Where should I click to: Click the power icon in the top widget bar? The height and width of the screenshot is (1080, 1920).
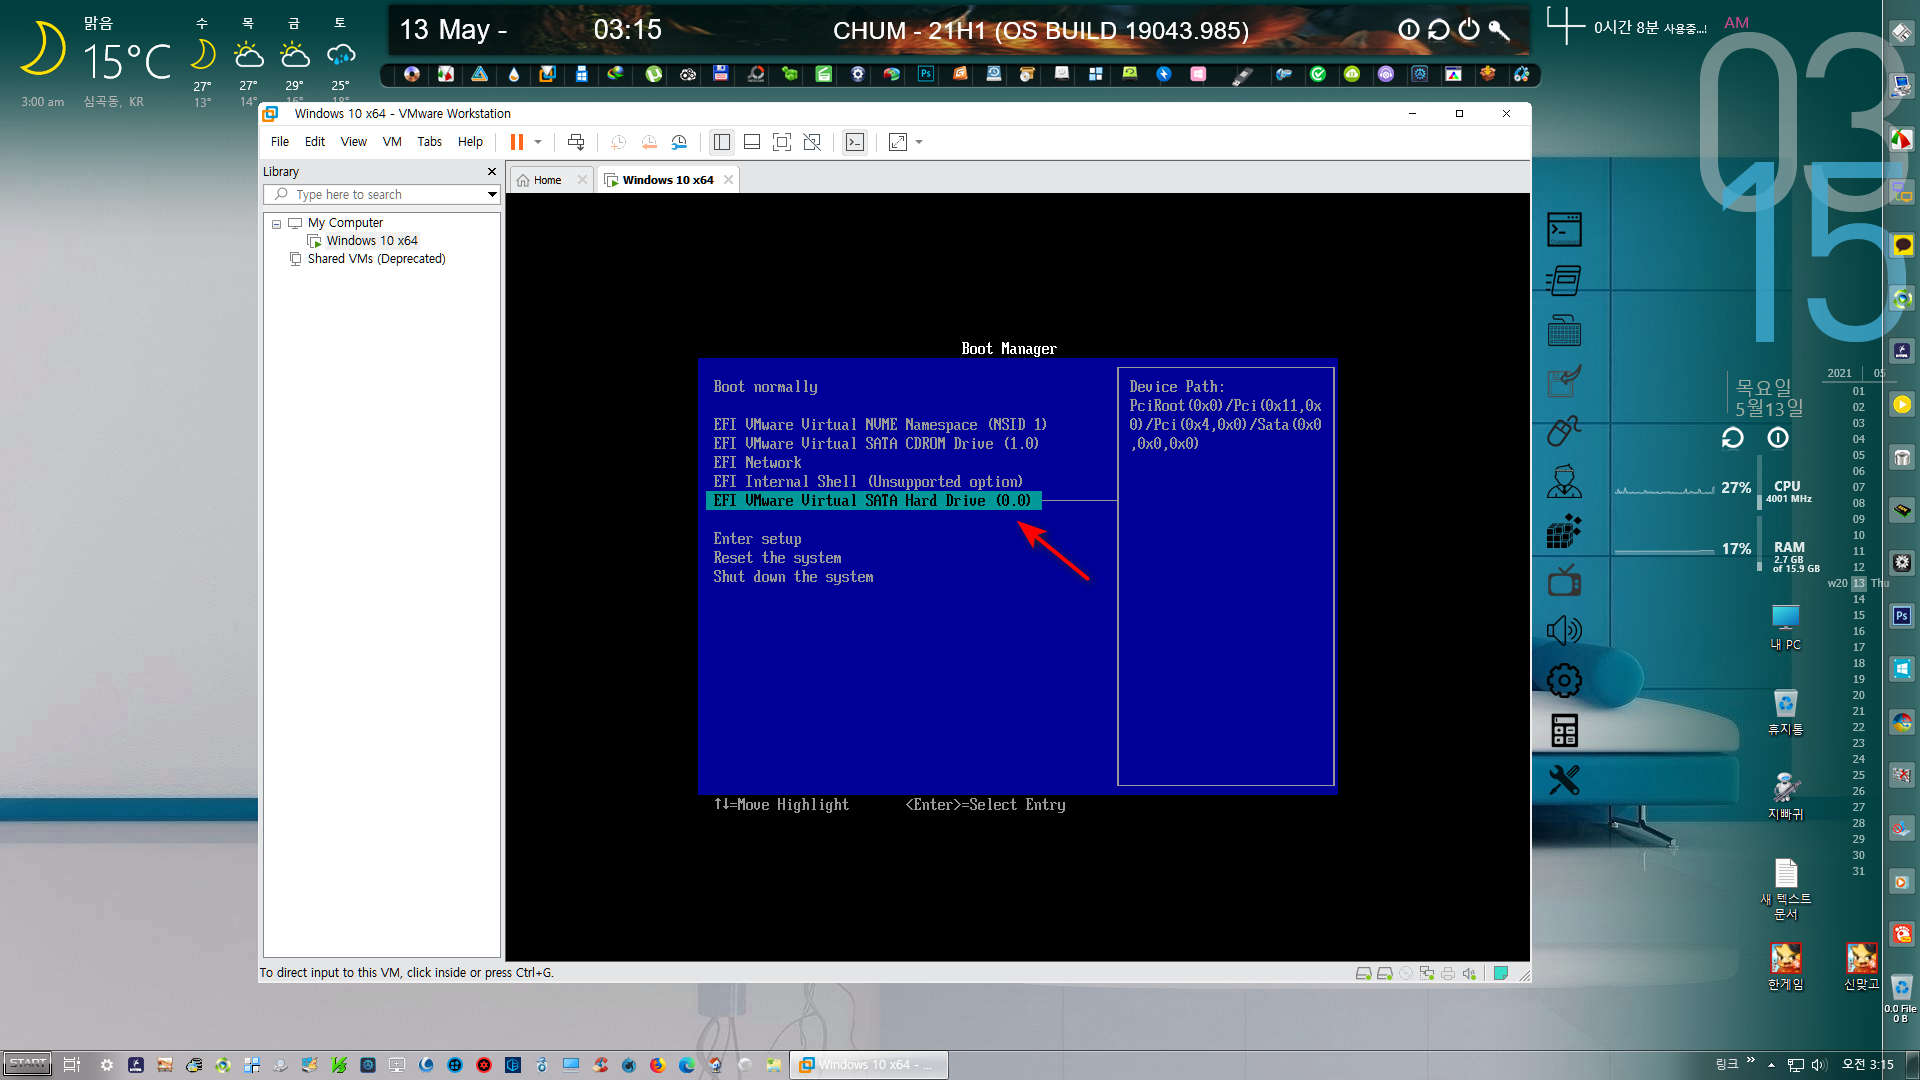pos(1468,30)
